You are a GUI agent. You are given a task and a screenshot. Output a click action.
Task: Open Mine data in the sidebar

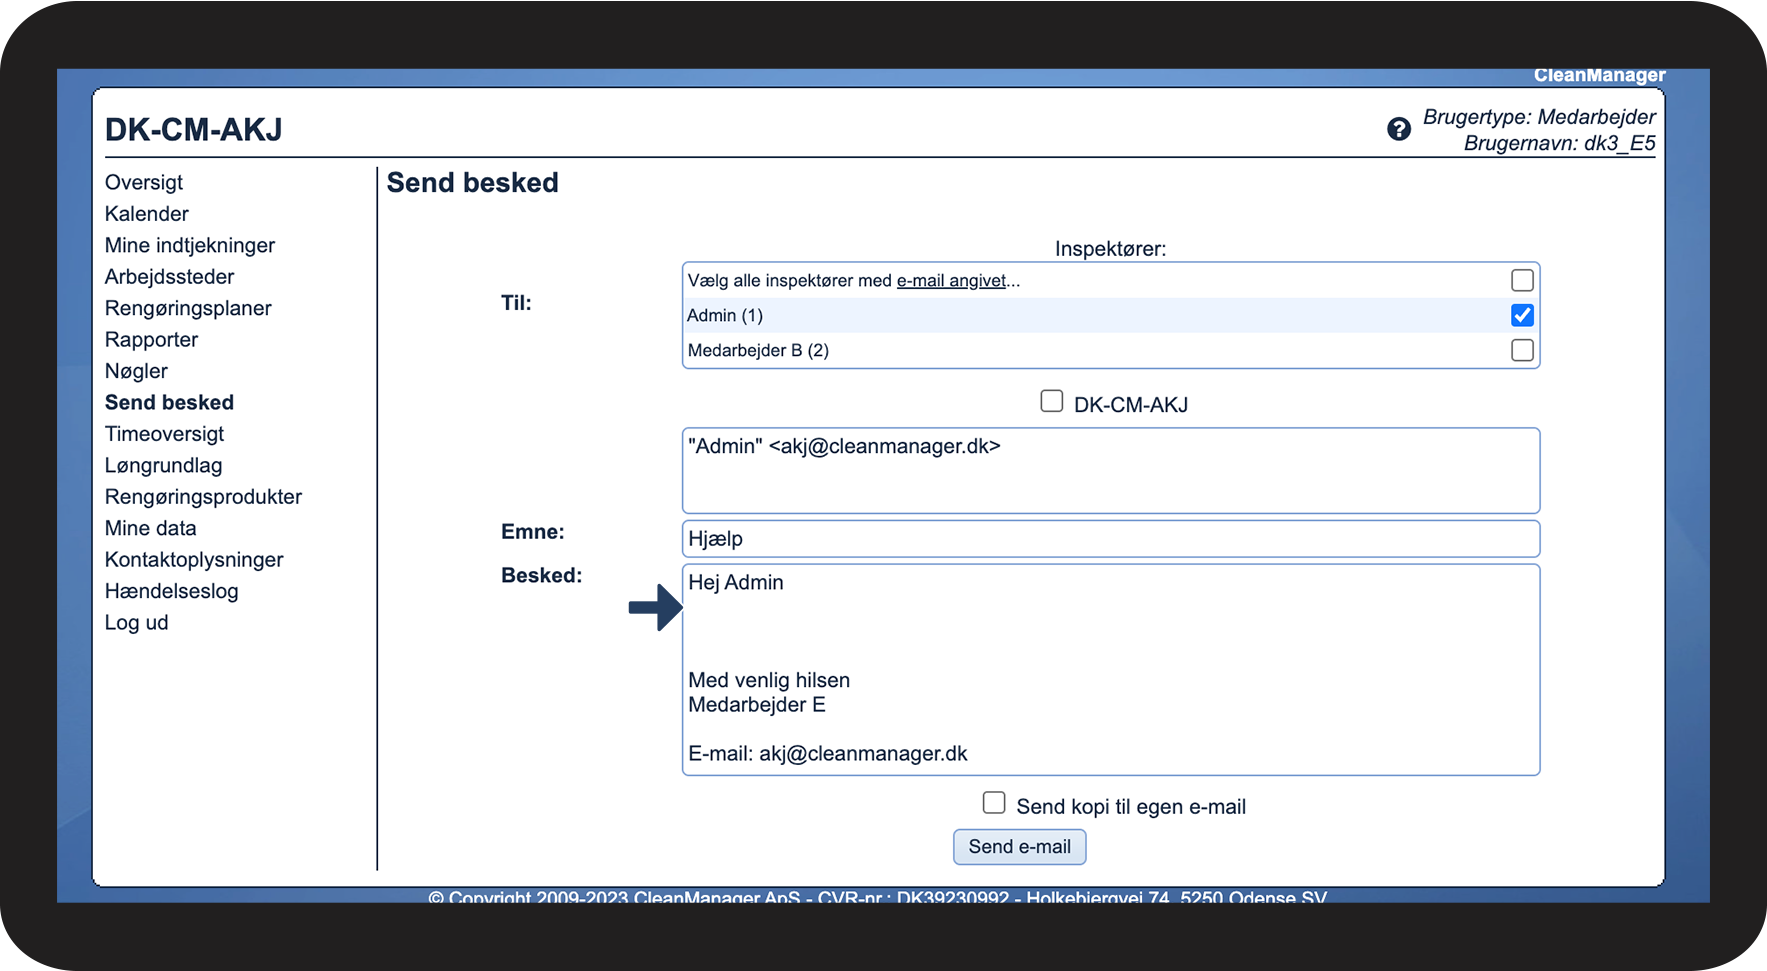pyautogui.click(x=151, y=529)
